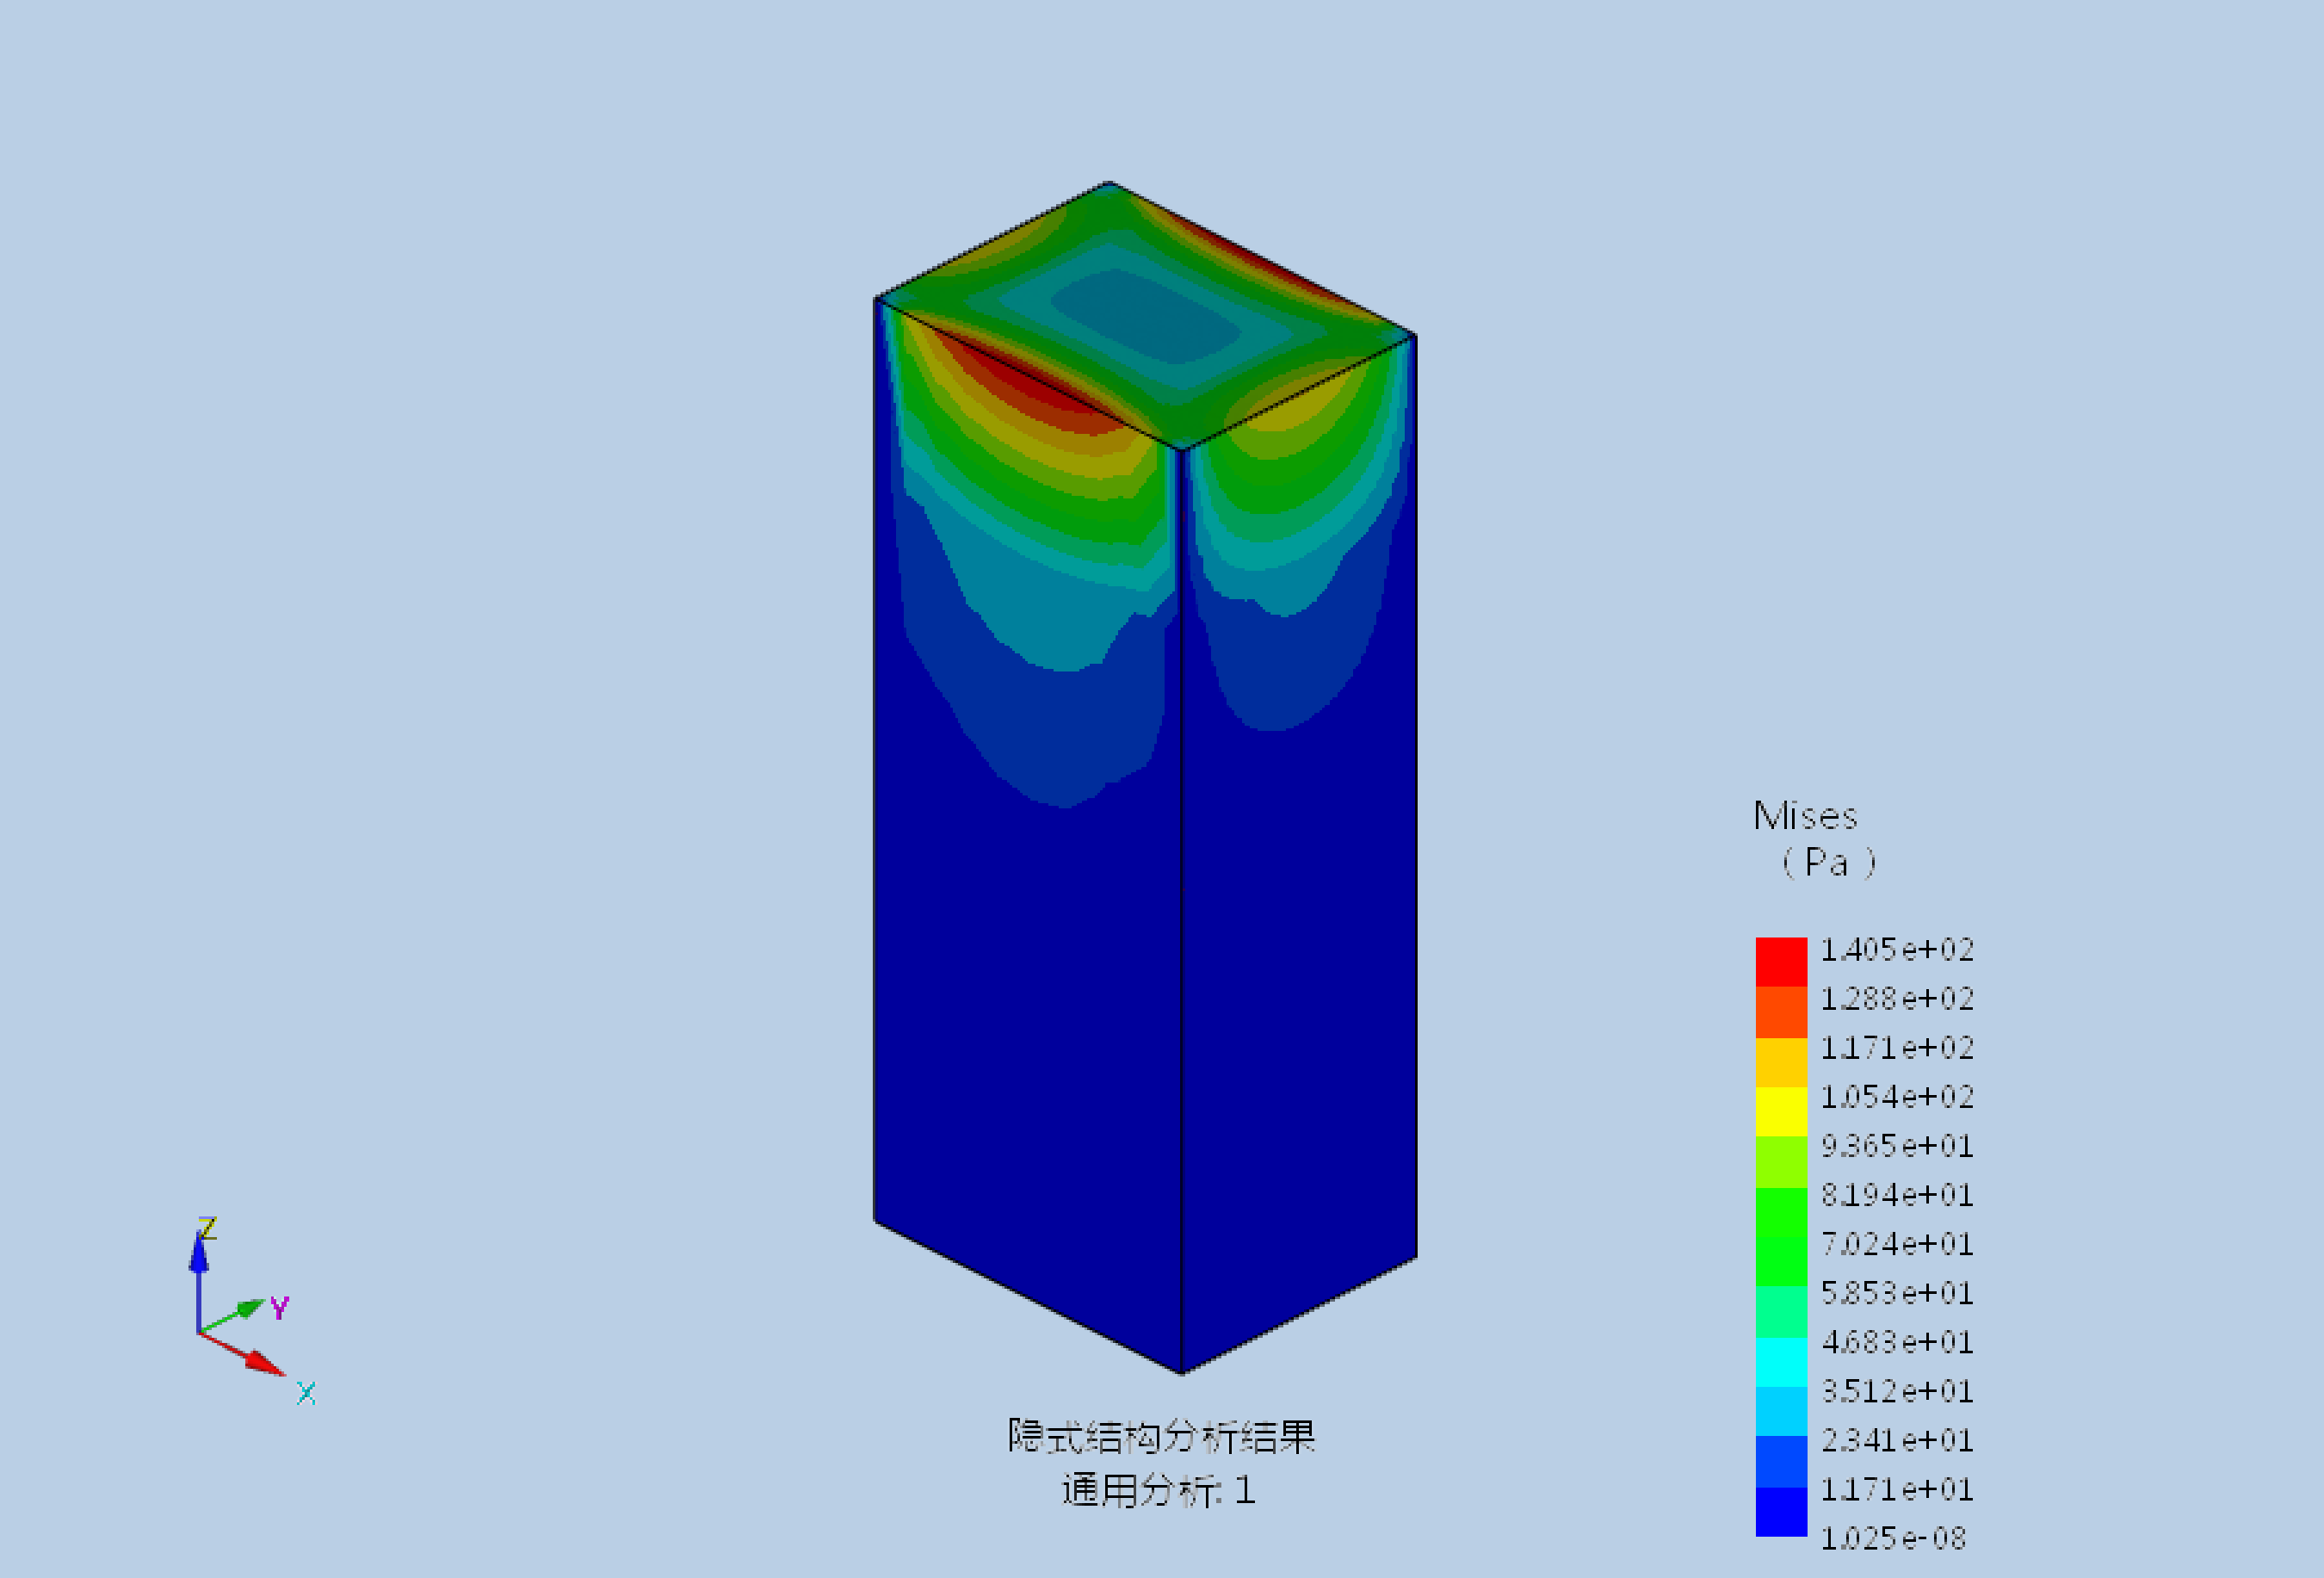Viewport: 2324px width, 1578px height.
Task: Click legend value 5.853e+01
Action: 1897,1292
